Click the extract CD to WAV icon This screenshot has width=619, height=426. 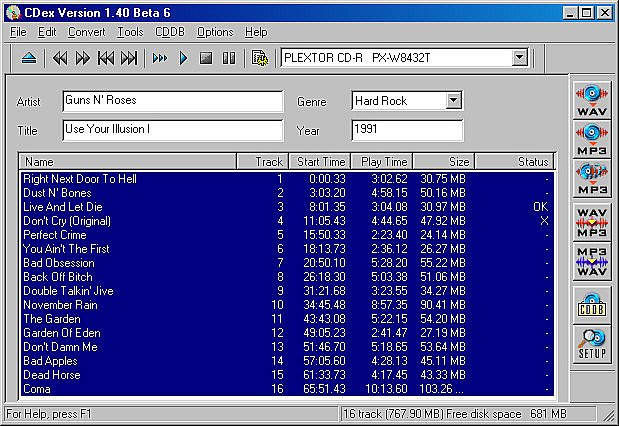tap(591, 101)
